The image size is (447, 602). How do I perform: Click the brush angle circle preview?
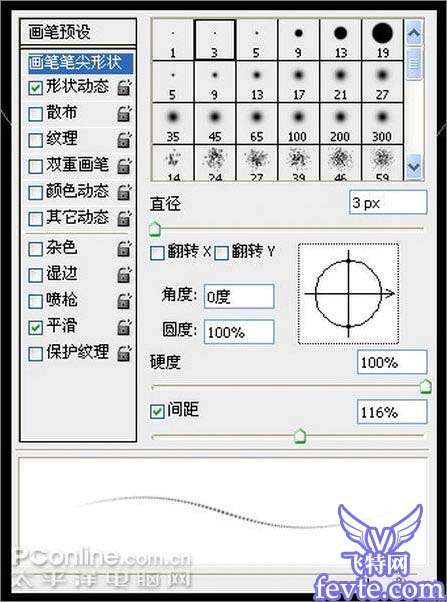pos(348,294)
